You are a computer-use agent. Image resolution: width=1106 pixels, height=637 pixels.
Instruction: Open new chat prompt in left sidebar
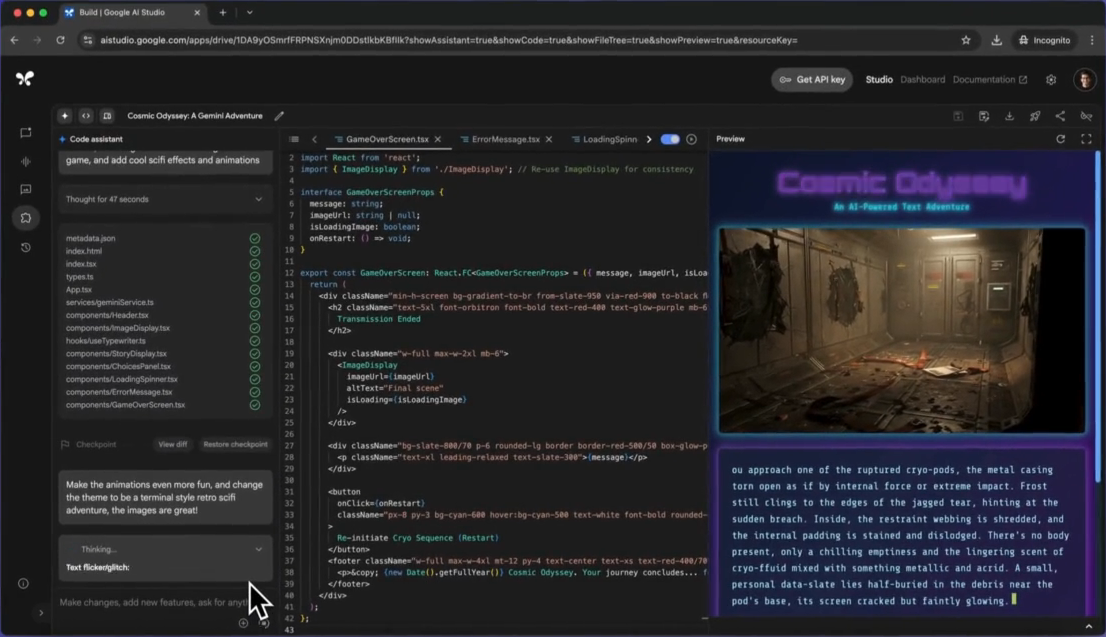[26, 133]
